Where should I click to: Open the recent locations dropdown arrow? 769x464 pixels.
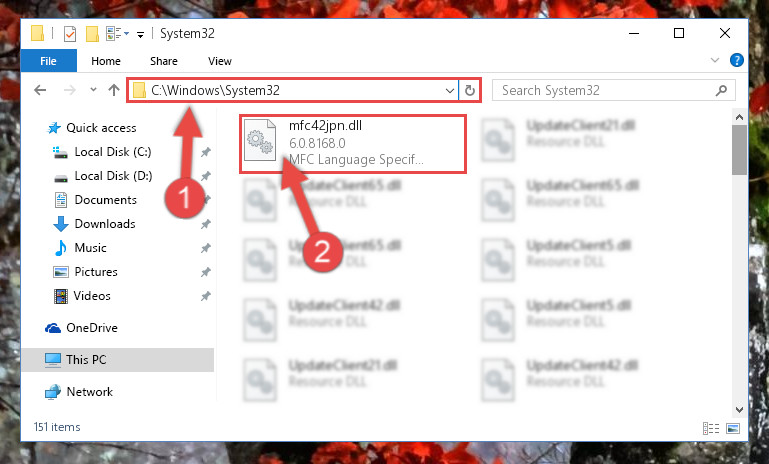point(93,90)
